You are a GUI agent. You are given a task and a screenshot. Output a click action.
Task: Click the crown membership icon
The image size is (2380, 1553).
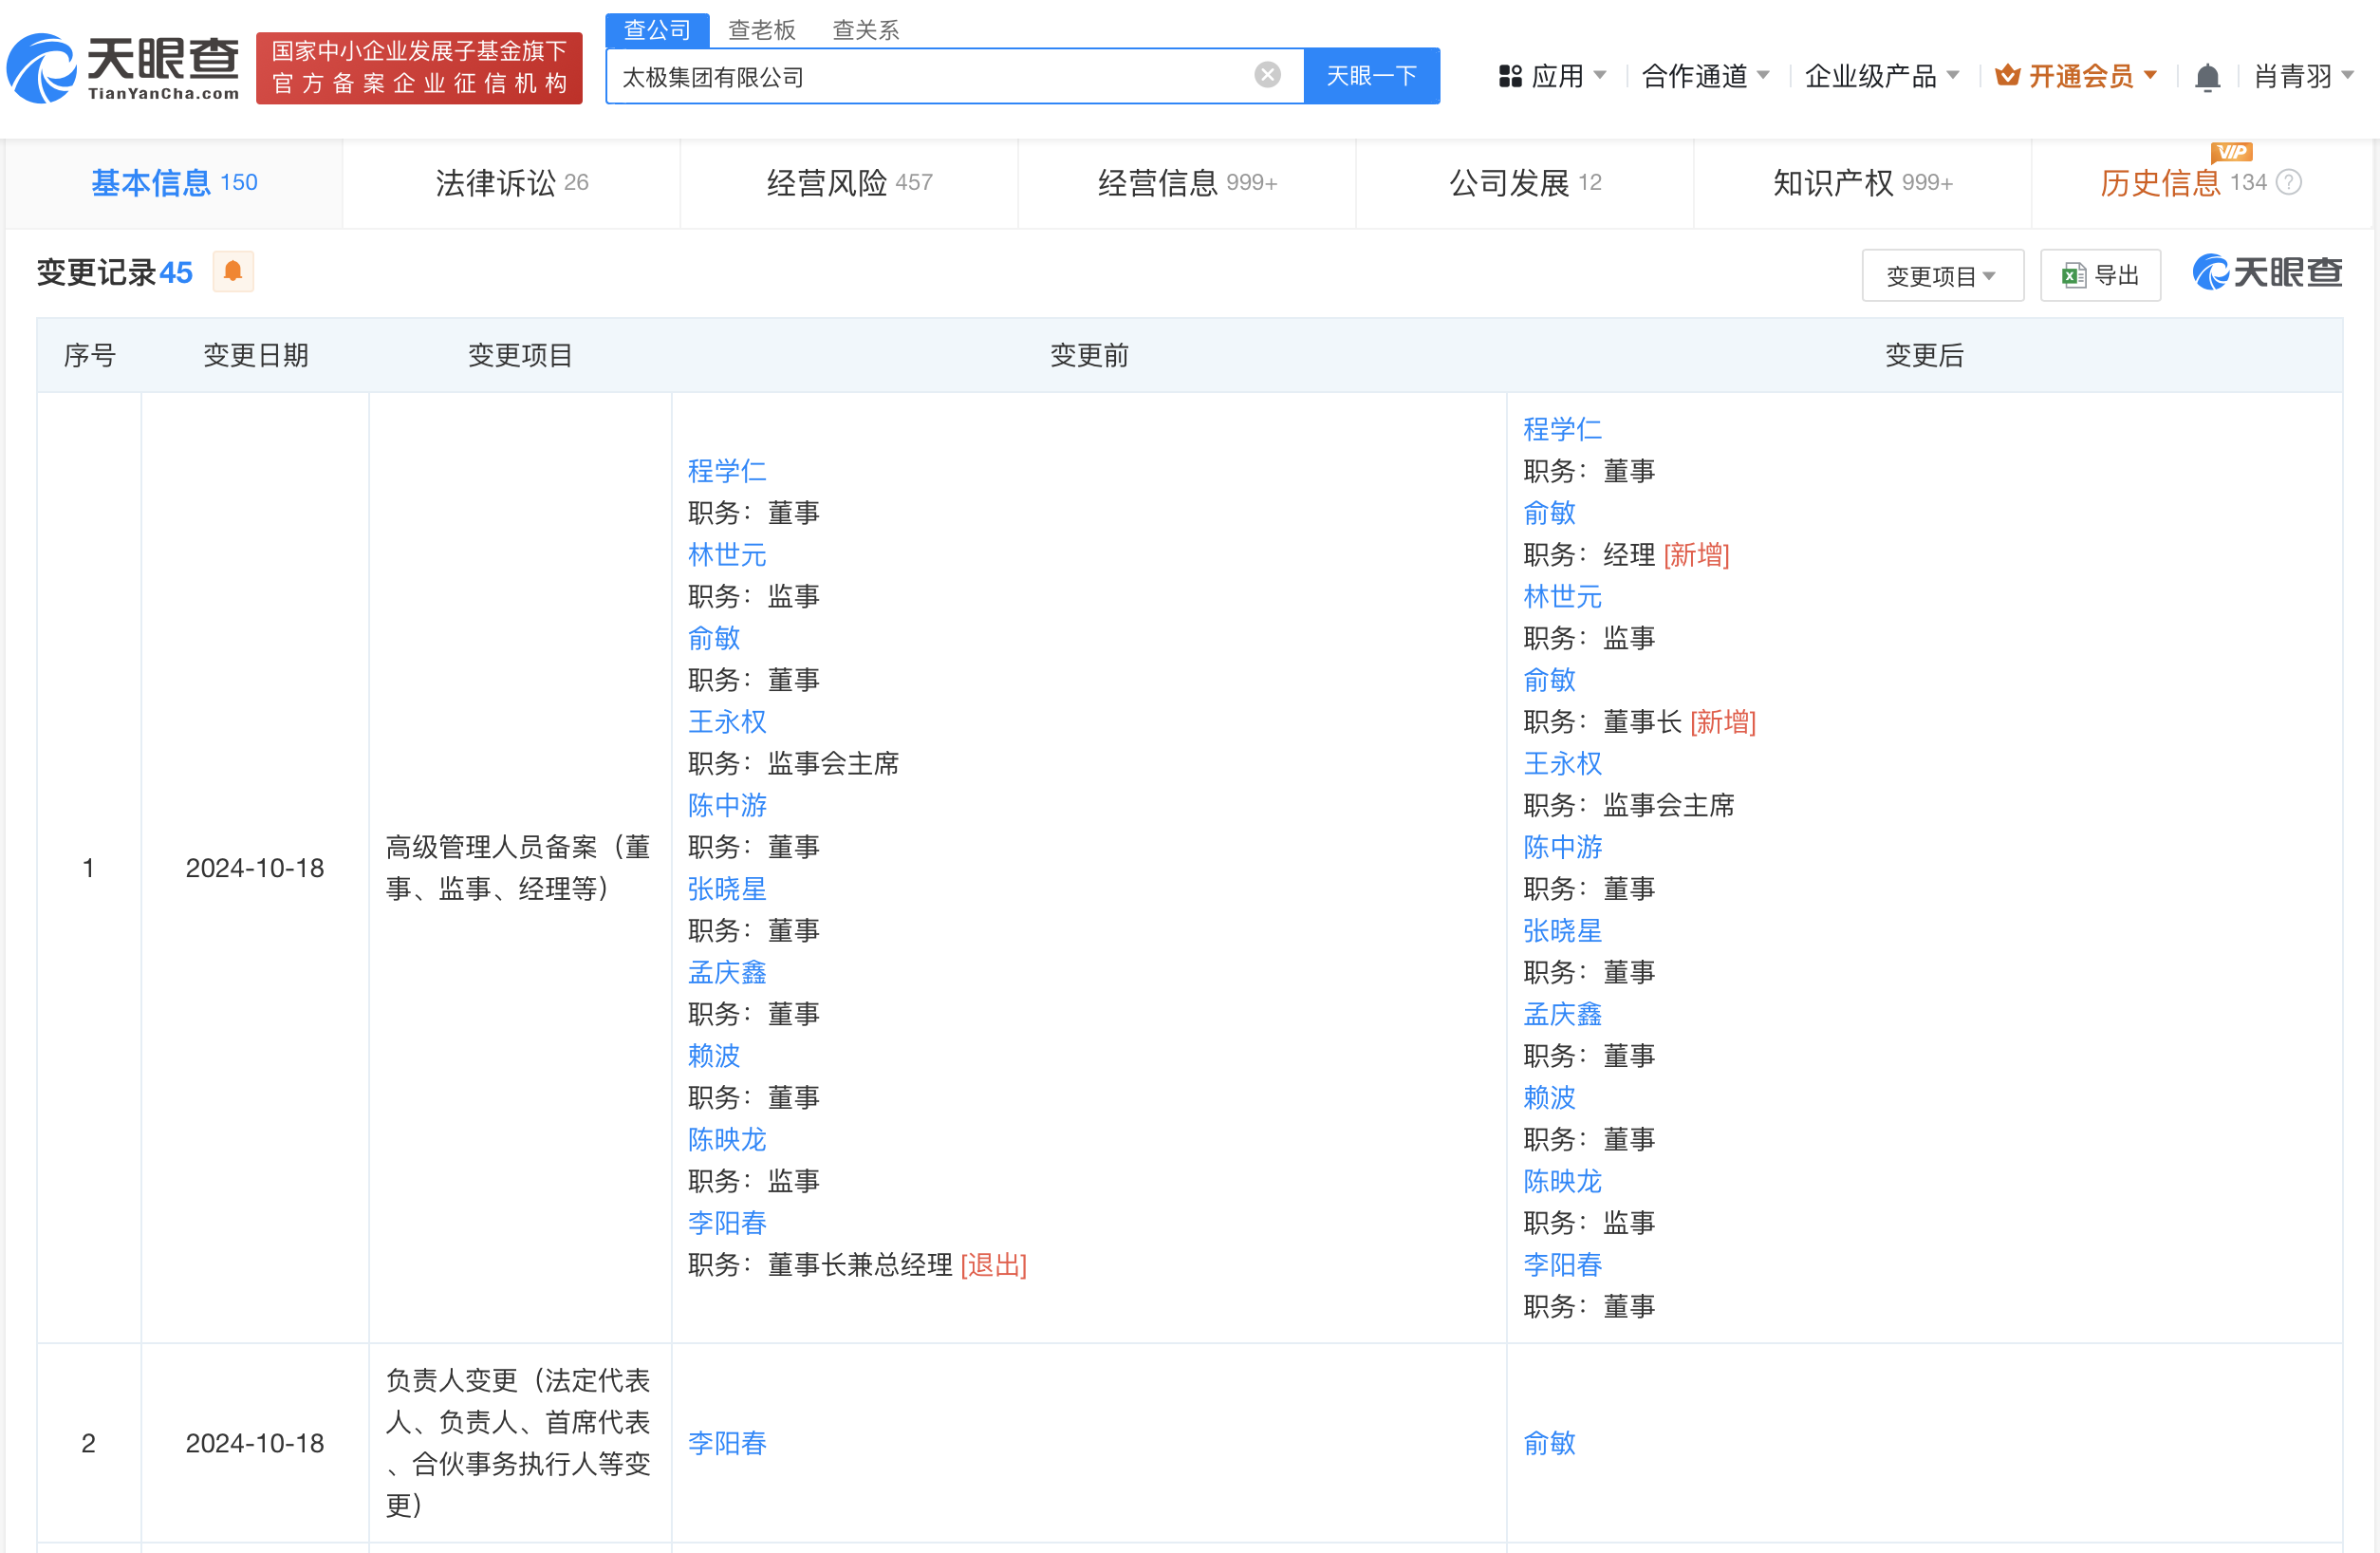pos(2006,76)
